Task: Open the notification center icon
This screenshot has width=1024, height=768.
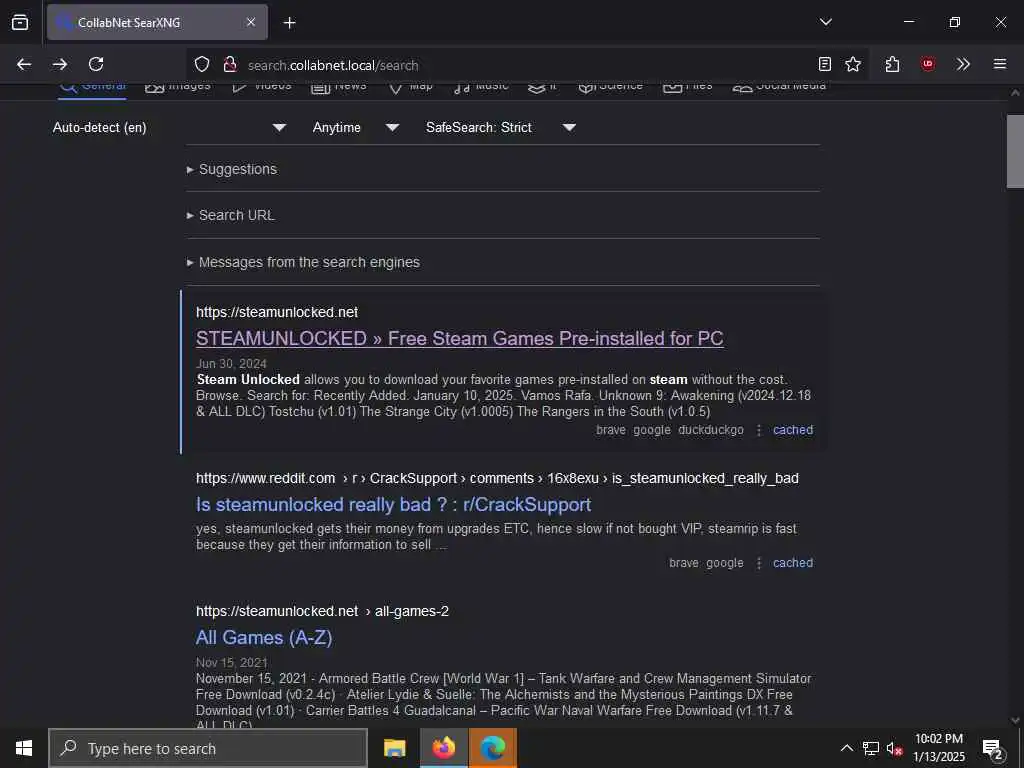Action: 993,748
